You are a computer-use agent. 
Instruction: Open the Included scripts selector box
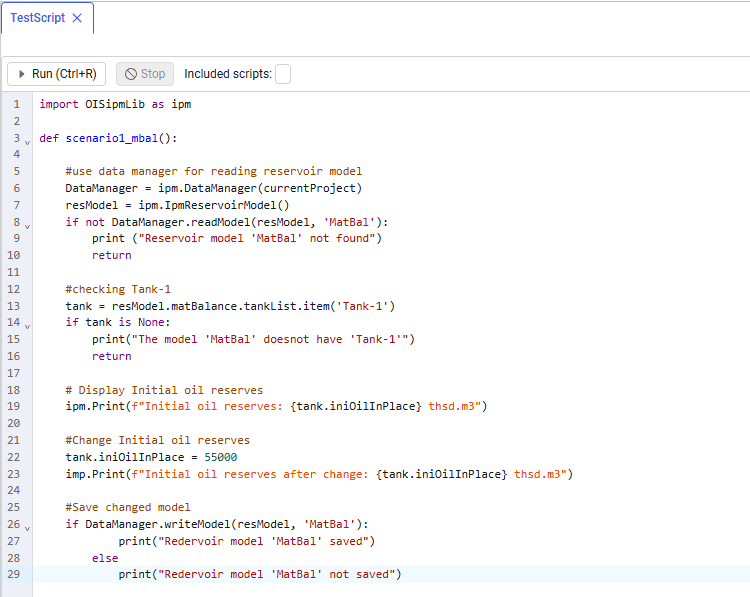tap(283, 74)
